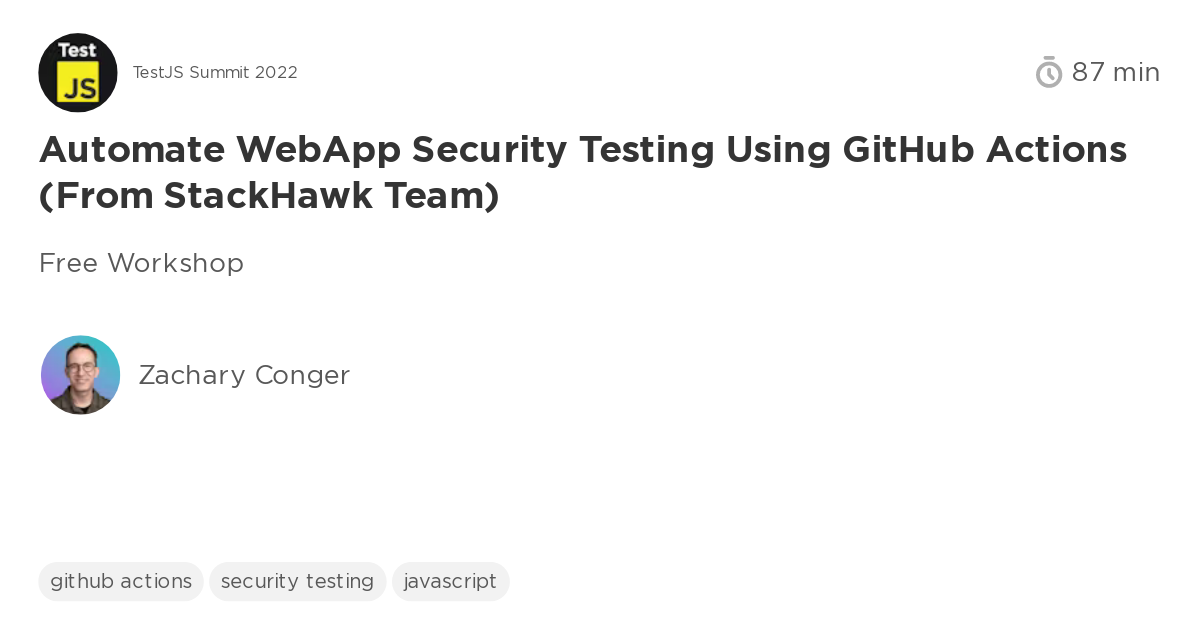
Task: Open the Automate WebApp Security Testing title
Action: (583, 150)
